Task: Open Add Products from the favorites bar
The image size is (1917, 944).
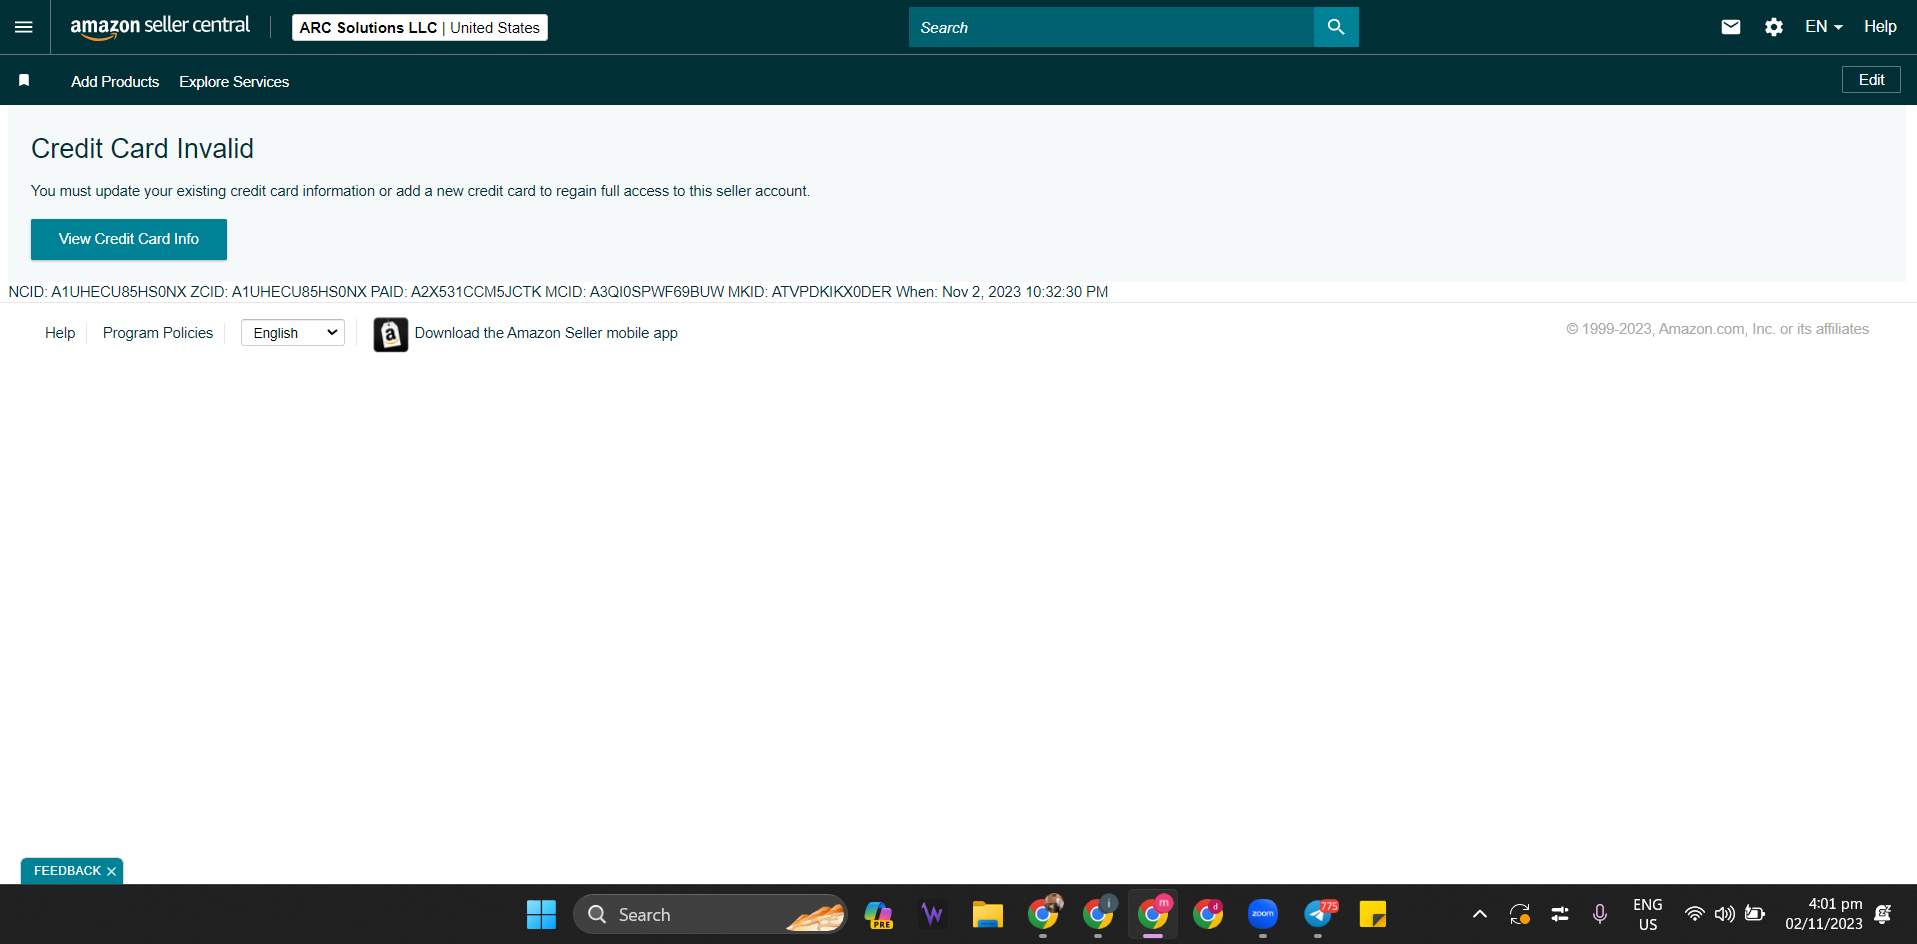Action: pyautogui.click(x=115, y=81)
